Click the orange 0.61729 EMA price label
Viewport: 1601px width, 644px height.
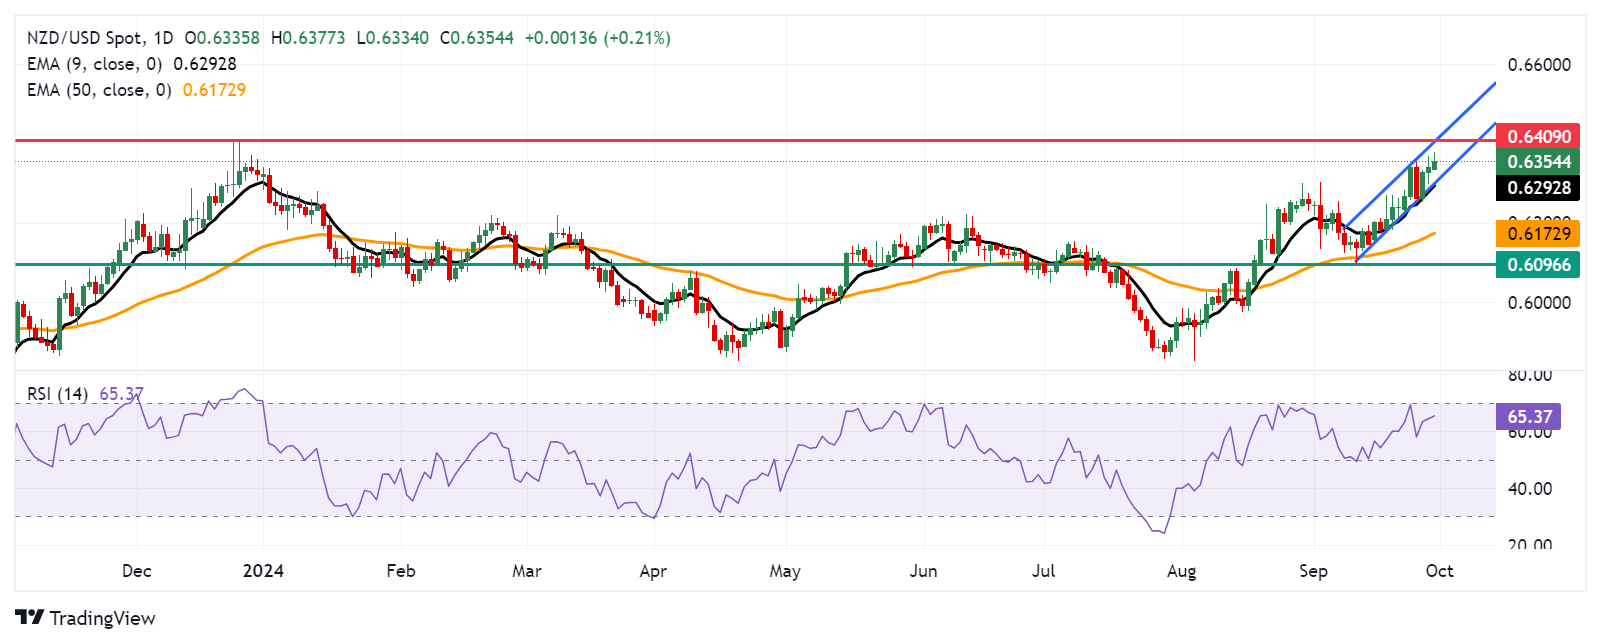tap(1539, 233)
